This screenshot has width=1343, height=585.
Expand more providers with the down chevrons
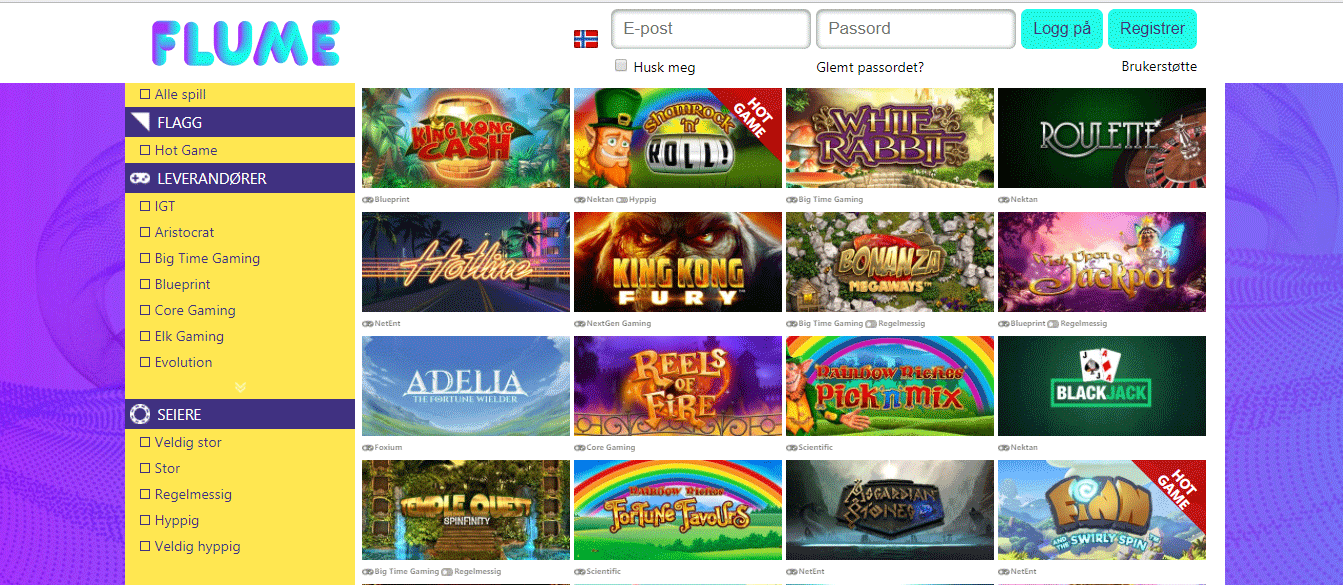[240, 386]
